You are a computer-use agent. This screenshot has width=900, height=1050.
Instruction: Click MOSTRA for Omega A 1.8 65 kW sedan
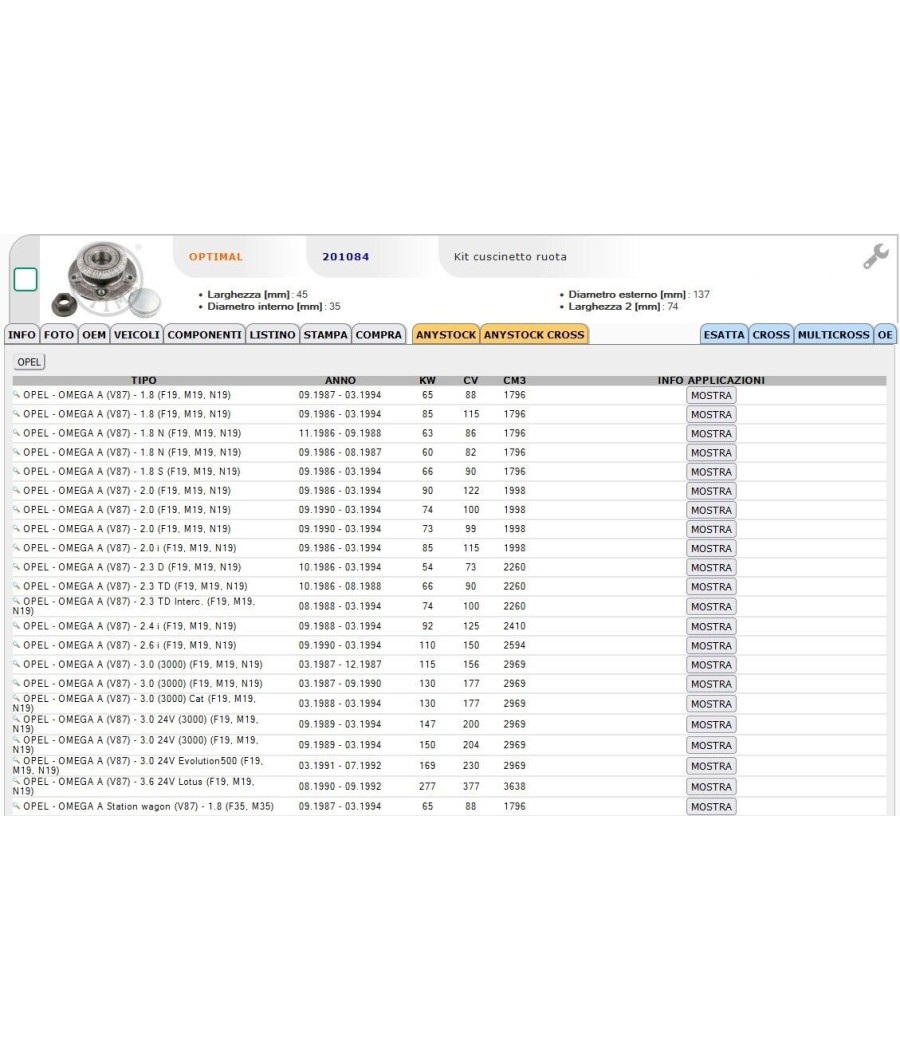tap(711, 395)
